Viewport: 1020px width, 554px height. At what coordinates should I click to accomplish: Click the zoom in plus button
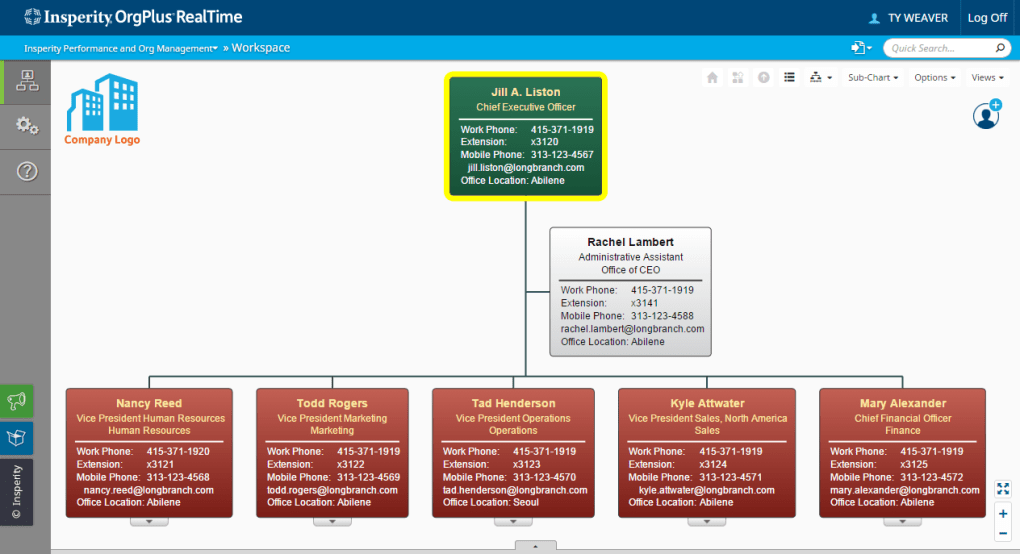click(x=1003, y=513)
